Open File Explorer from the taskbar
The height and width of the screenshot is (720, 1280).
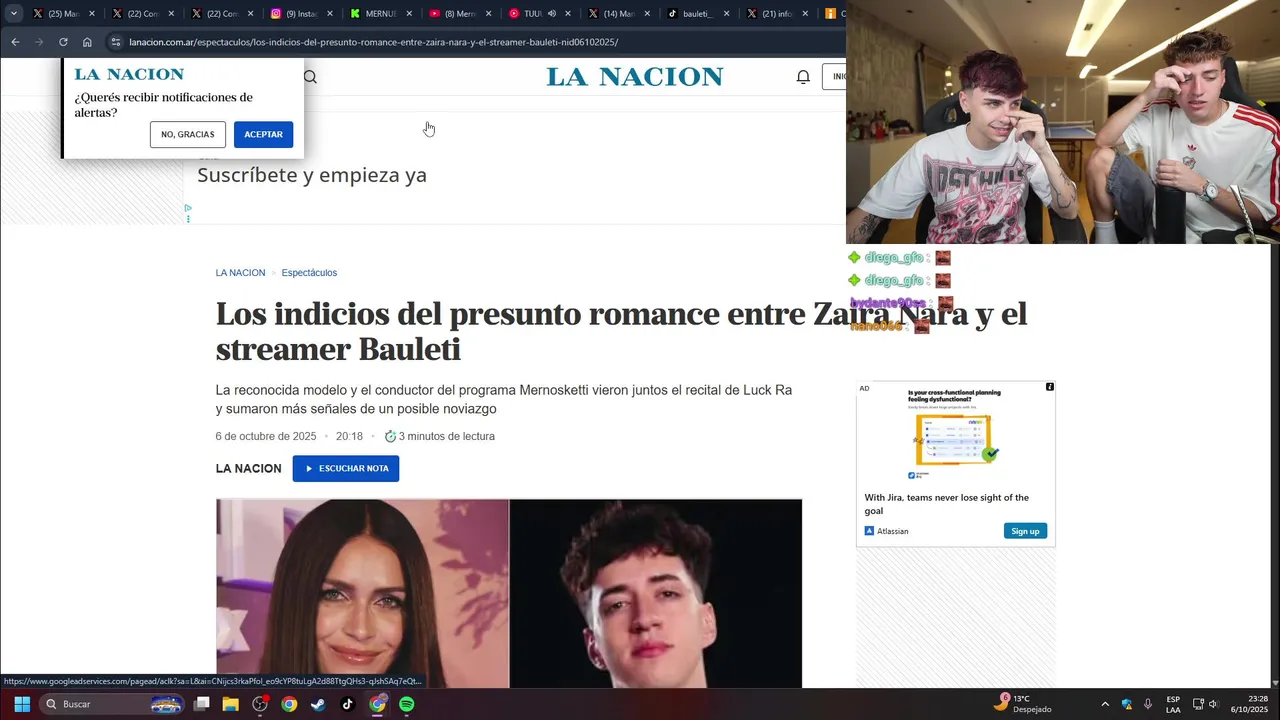click(x=230, y=704)
